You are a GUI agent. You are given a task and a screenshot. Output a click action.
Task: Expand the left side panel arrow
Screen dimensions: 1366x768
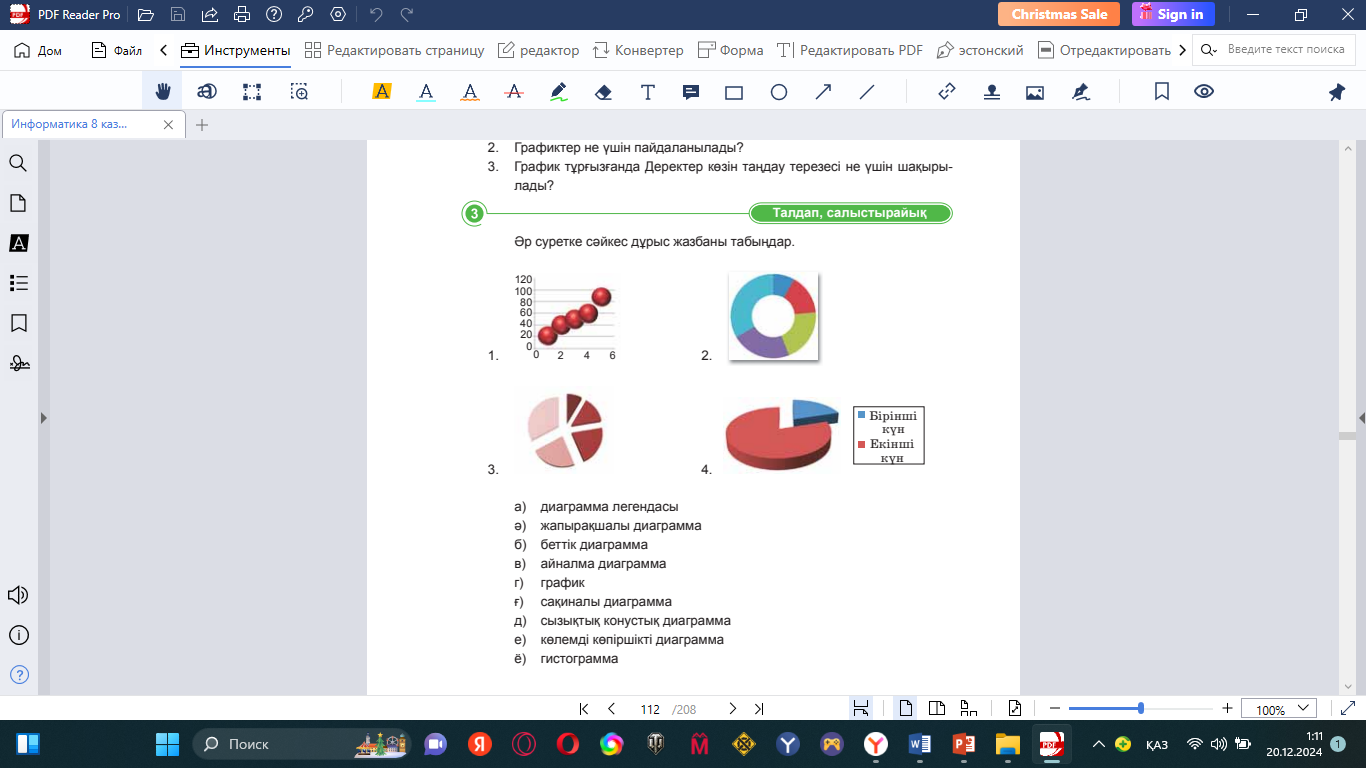click(43, 418)
